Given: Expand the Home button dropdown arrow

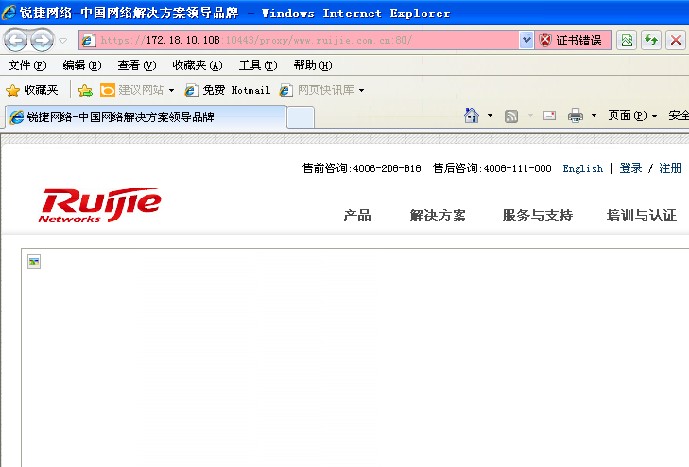Looking at the screenshot, I should coord(490,116).
